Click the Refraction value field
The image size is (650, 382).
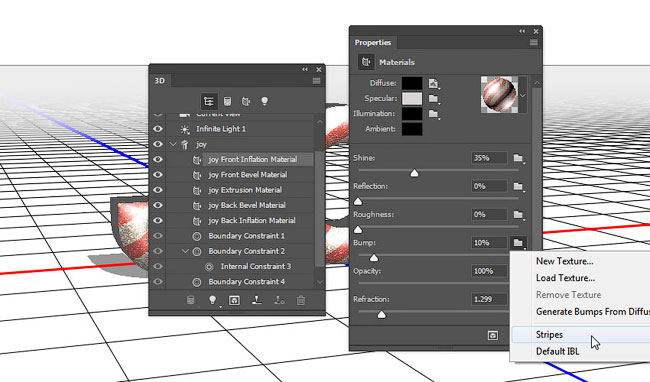[x=489, y=299]
